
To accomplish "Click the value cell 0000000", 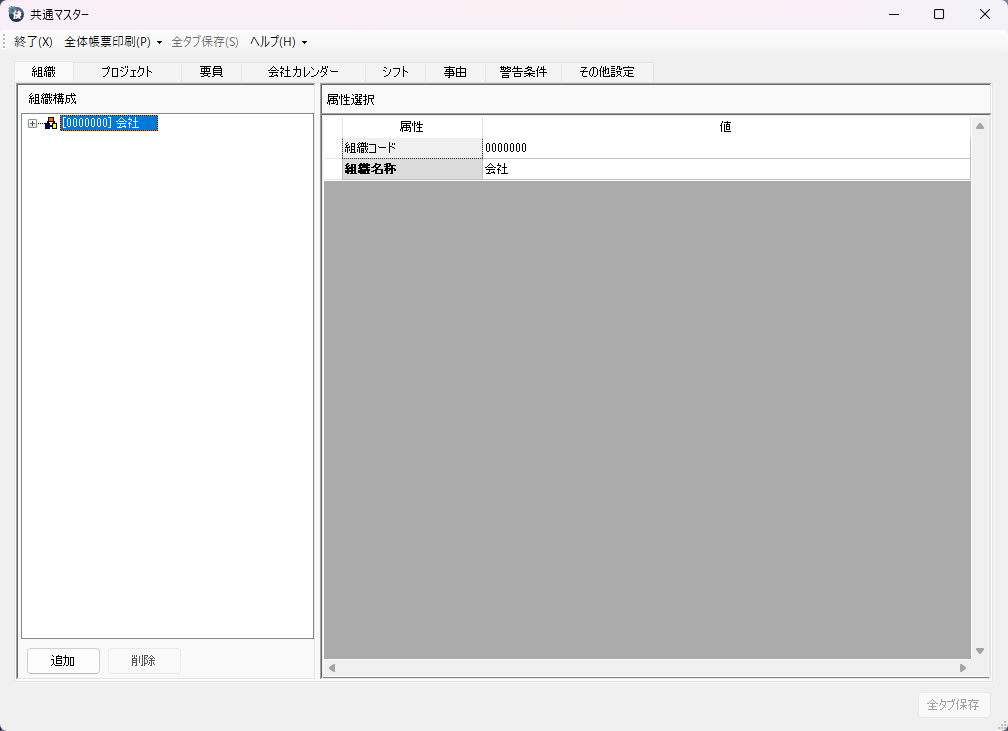I will [726, 148].
